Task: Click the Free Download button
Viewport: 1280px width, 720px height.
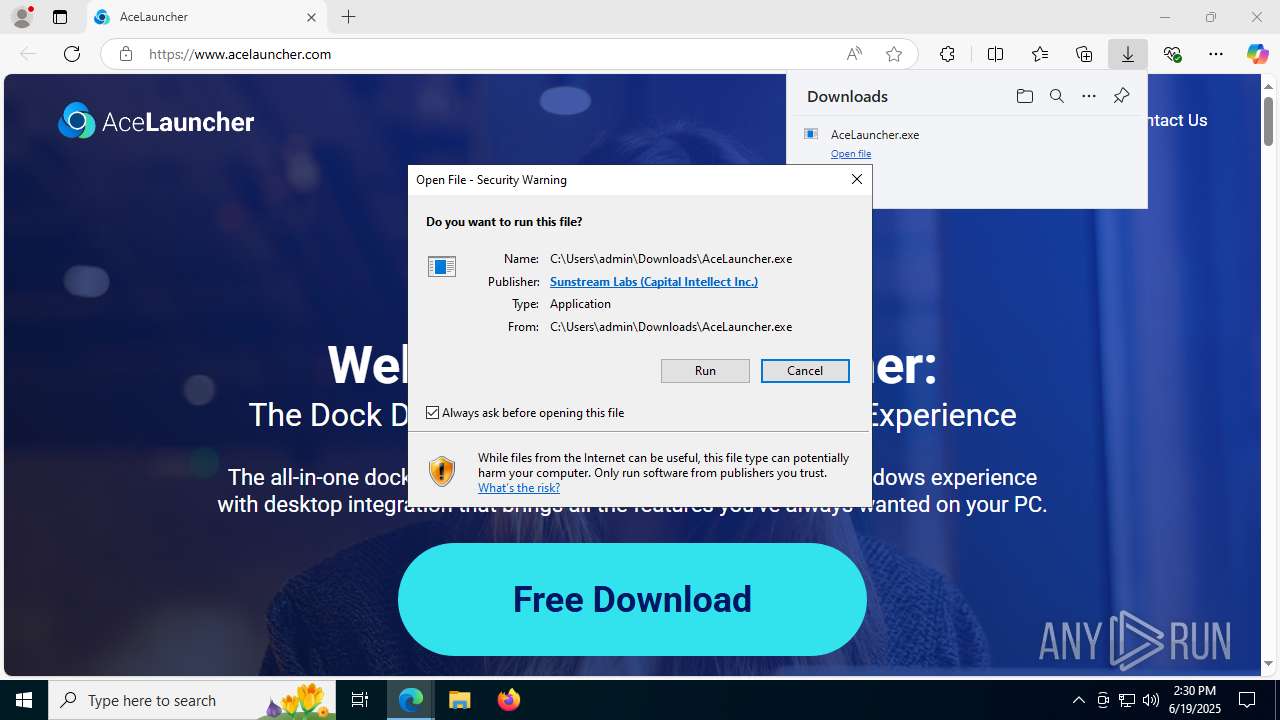Action: tap(632, 599)
